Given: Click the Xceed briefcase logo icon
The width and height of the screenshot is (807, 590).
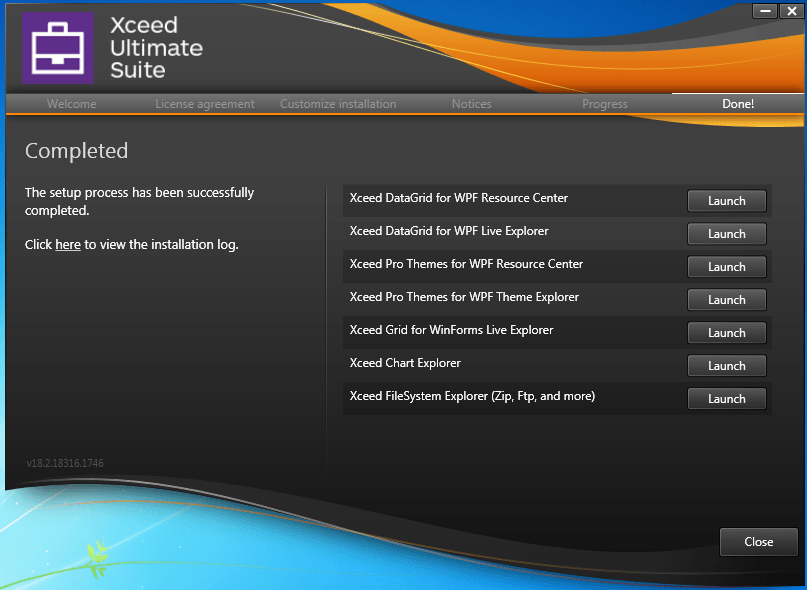Looking at the screenshot, I should (58, 48).
